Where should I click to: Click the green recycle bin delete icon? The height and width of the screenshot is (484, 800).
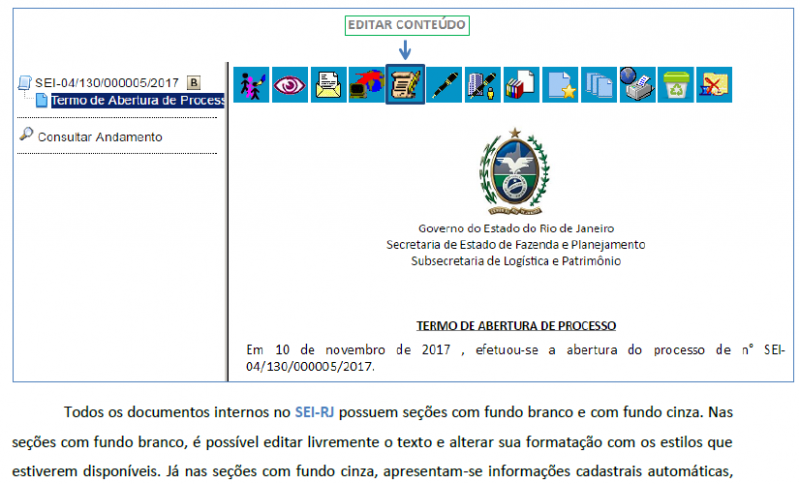[x=676, y=85]
